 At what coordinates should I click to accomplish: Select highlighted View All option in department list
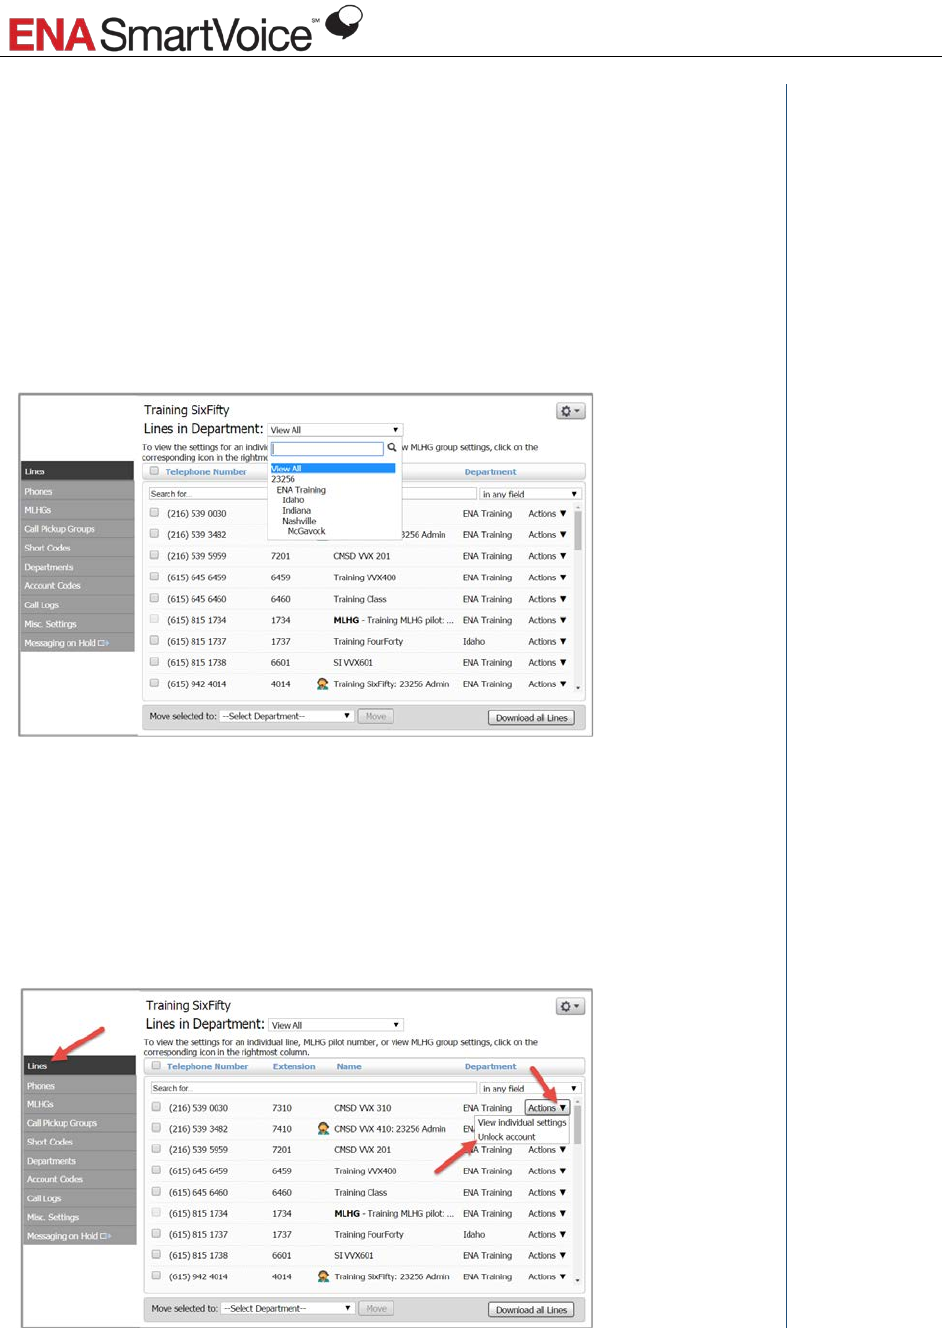[333, 468]
